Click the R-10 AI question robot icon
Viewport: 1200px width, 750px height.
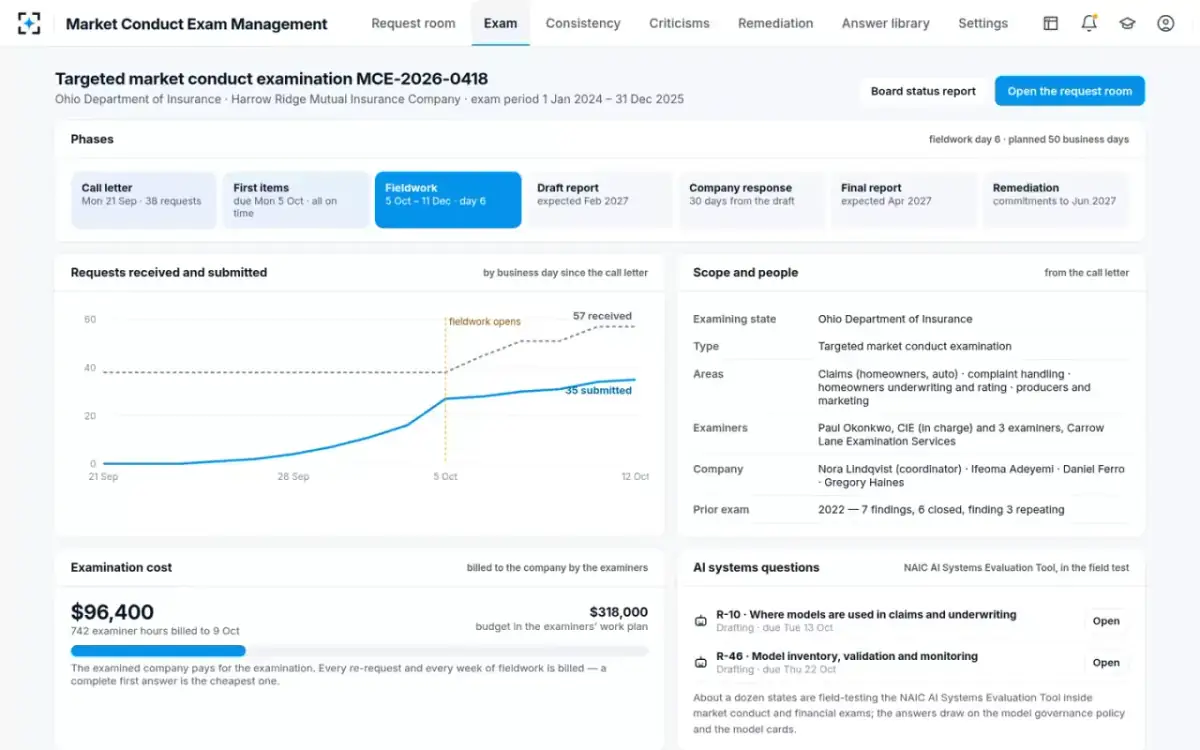pyautogui.click(x=701, y=621)
